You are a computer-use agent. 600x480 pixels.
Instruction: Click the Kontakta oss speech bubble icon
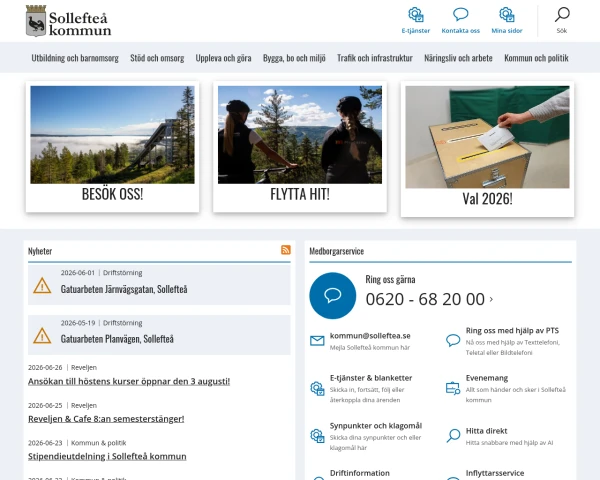pyautogui.click(x=461, y=15)
